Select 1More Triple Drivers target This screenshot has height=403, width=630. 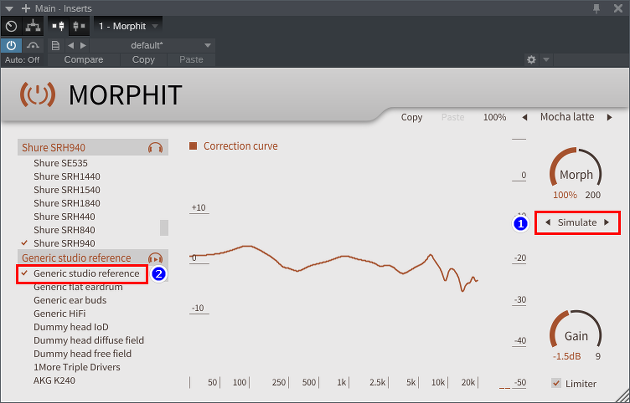pos(77,367)
